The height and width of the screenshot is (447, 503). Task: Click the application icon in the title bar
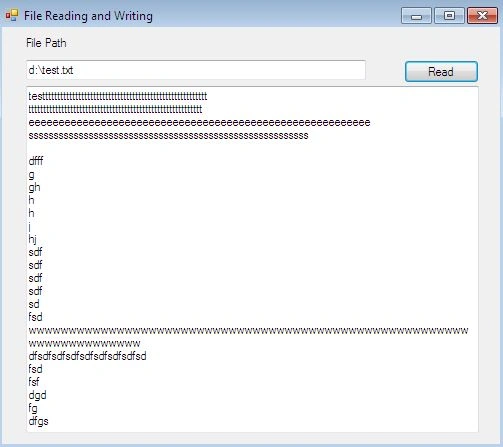tap(12, 15)
